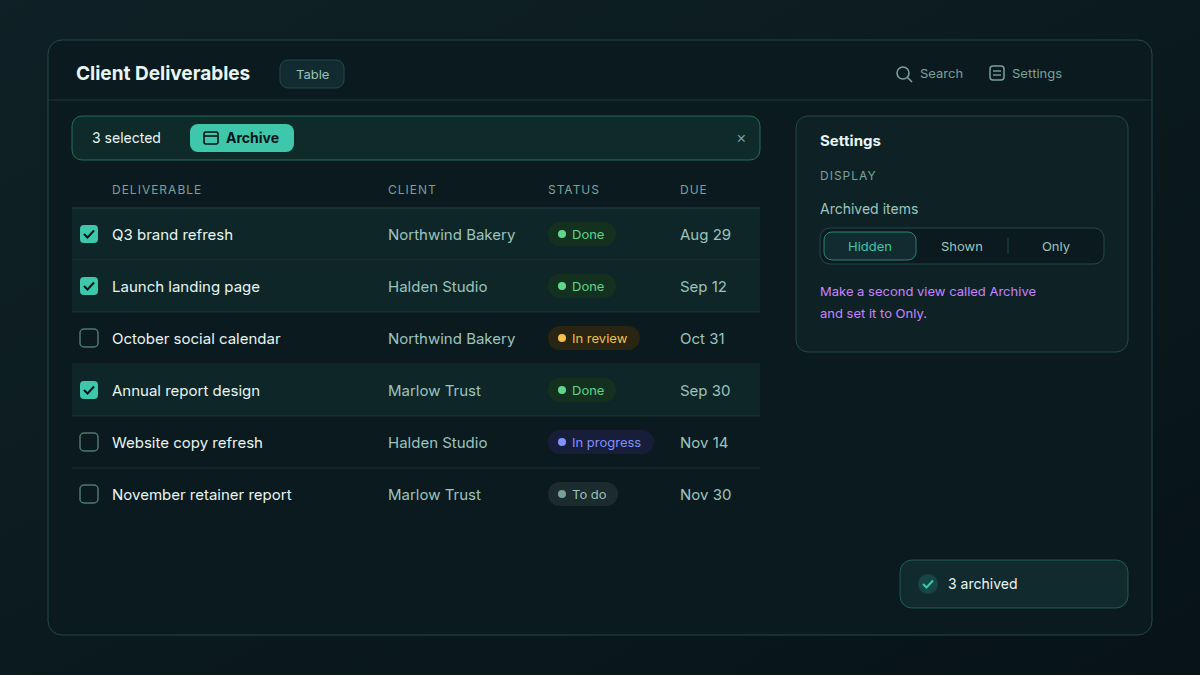Screen dimensions: 1200x675
Task: Click the Done status badge for Launch landing page
Action: [x=582, y=286]
